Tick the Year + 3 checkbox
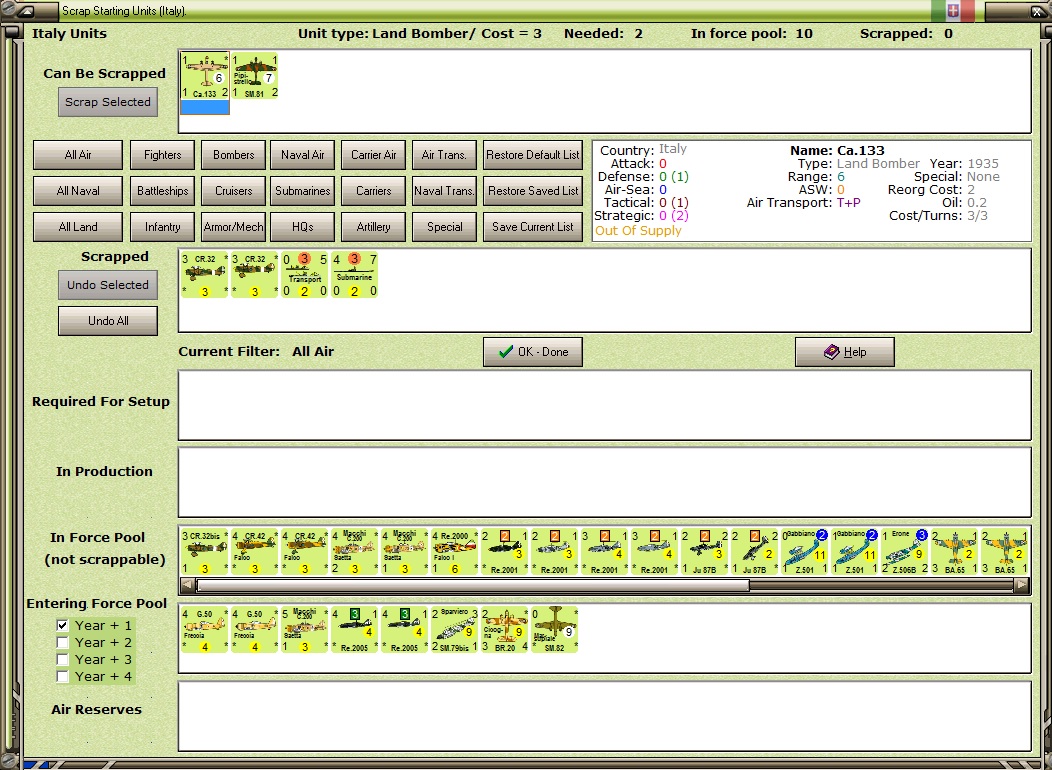Image resolution: width=1052 pixels, height=770 pixels. 62,659
